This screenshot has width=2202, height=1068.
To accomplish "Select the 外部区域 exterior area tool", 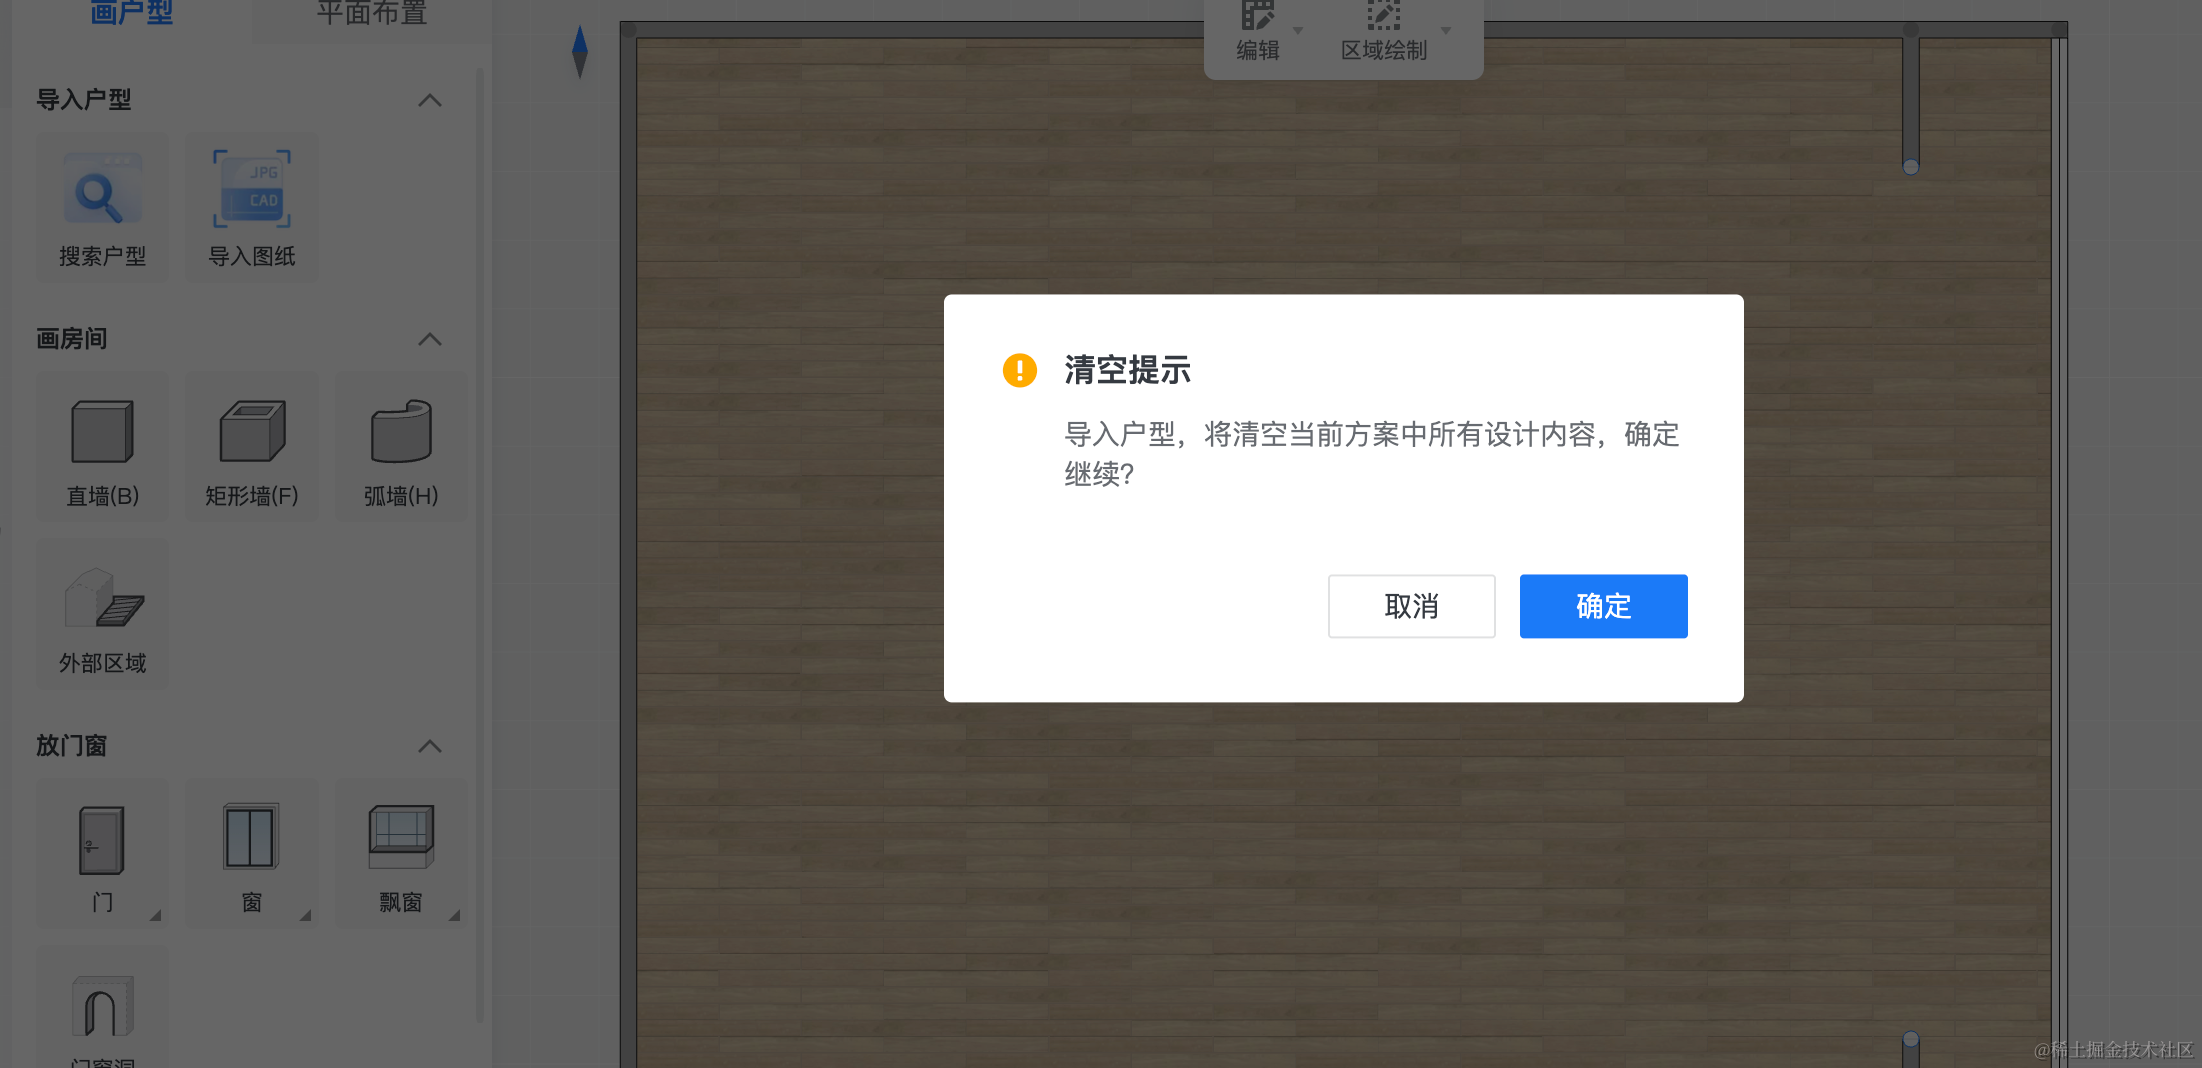I will click(x=102, y=614).
